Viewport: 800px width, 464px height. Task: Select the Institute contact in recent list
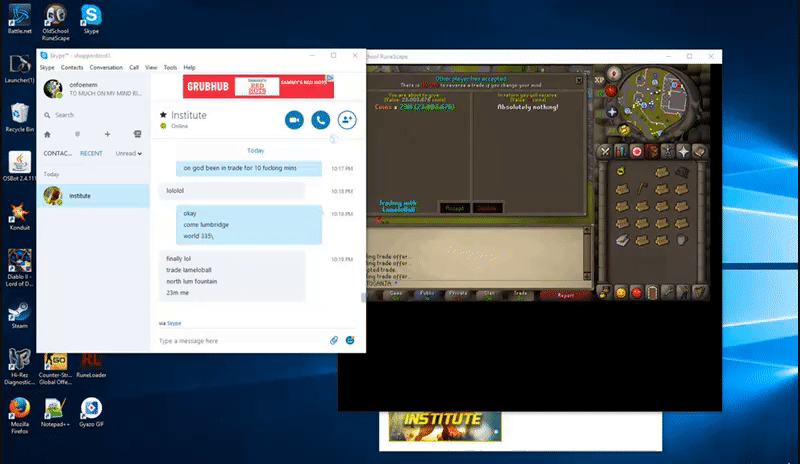coord(93,196)
